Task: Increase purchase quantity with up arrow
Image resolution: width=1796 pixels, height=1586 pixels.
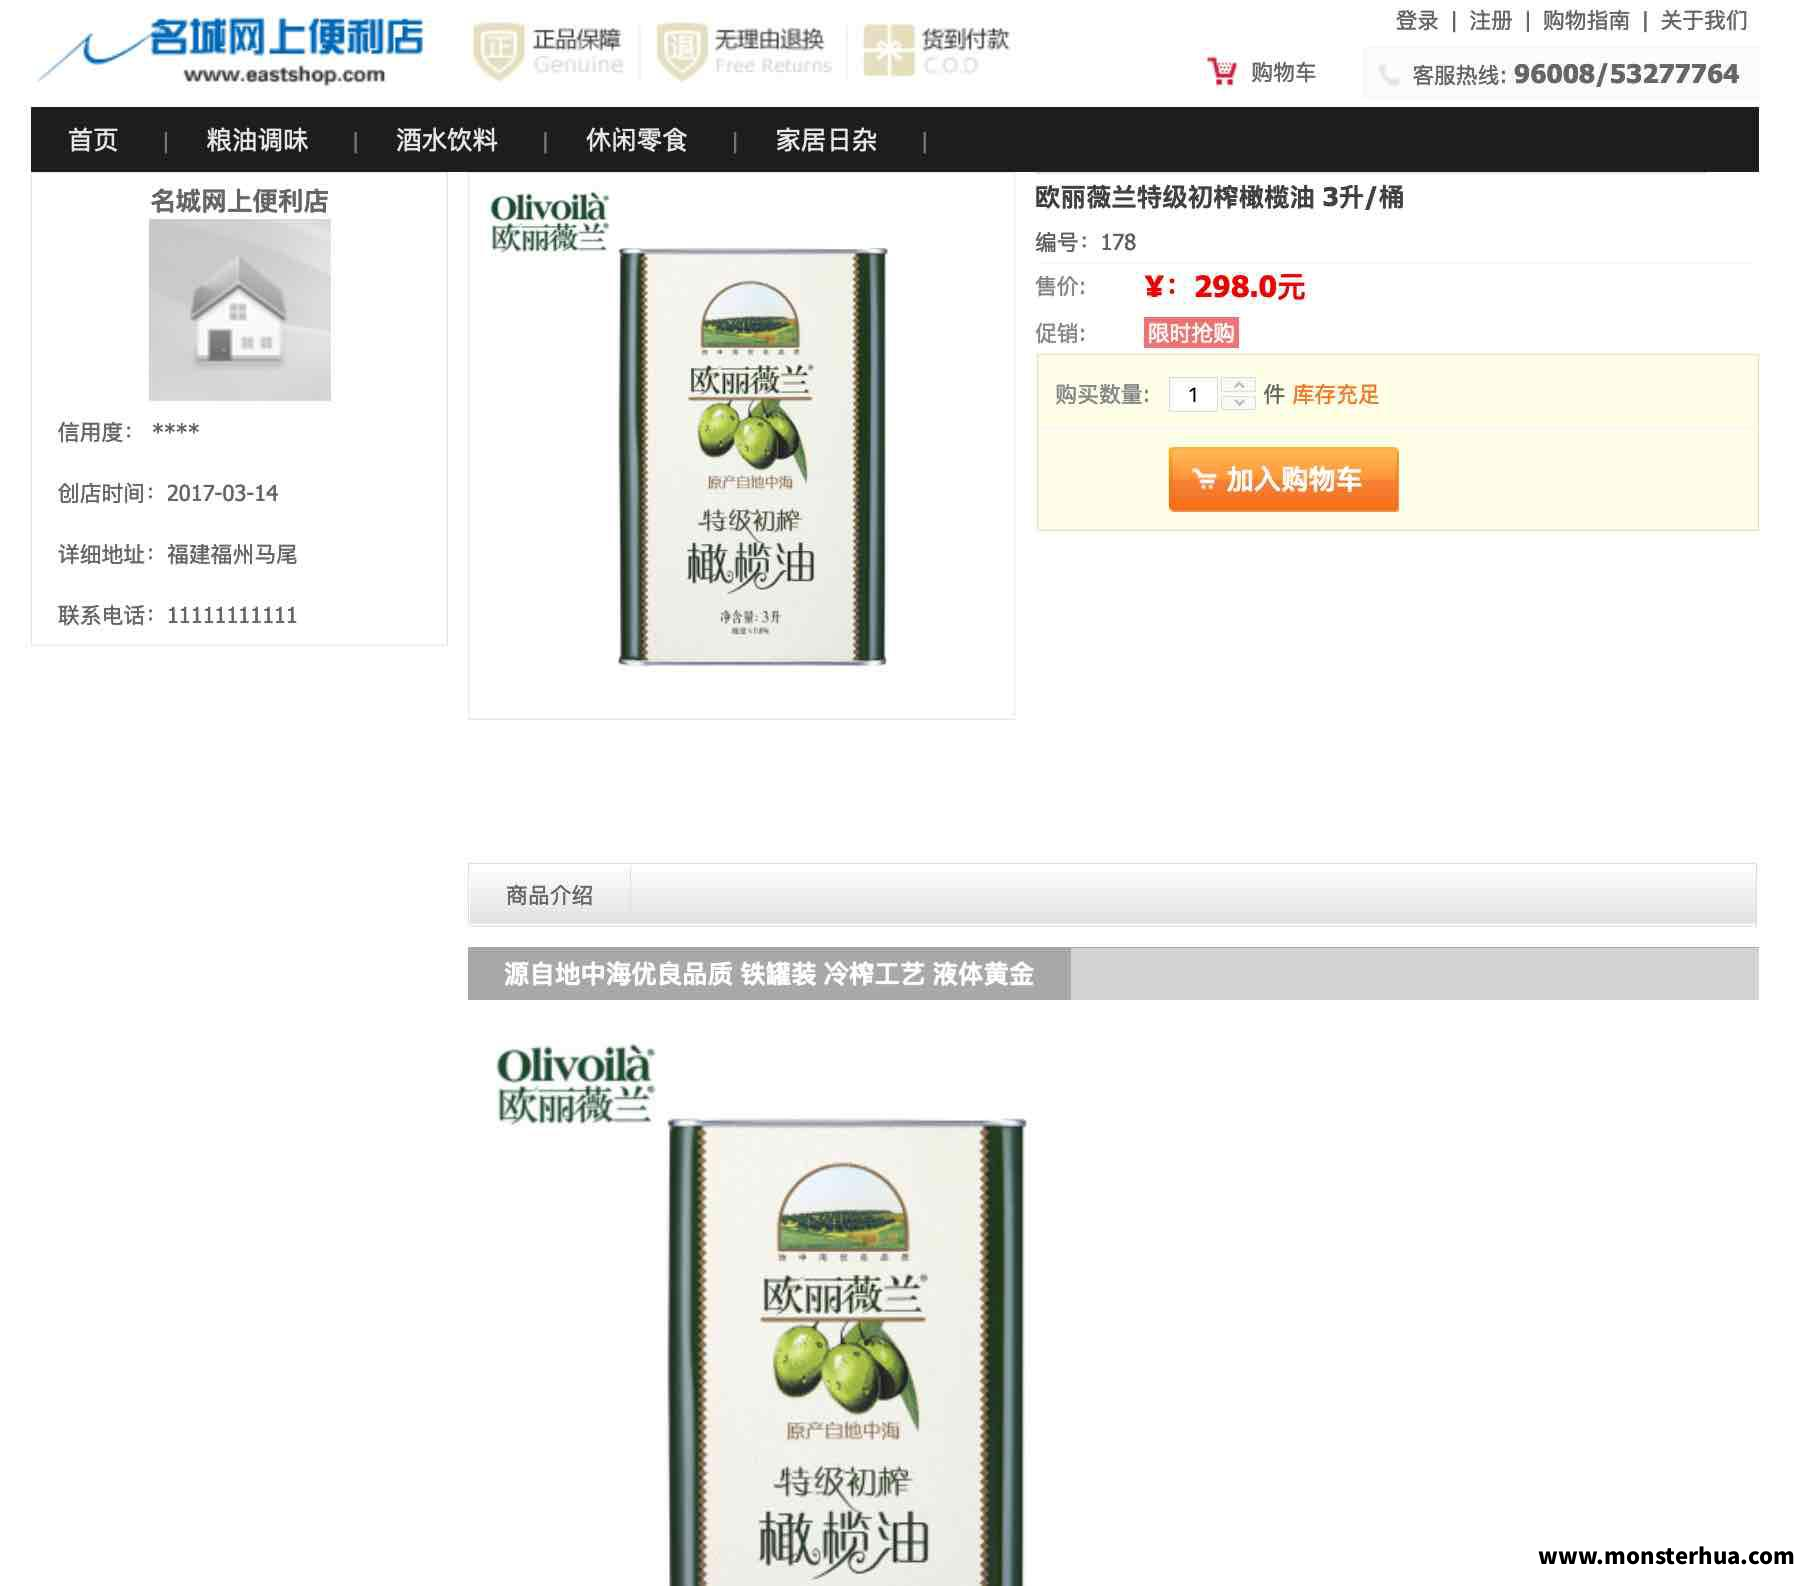Action: pyautogui.click(x=1239, y=385)
